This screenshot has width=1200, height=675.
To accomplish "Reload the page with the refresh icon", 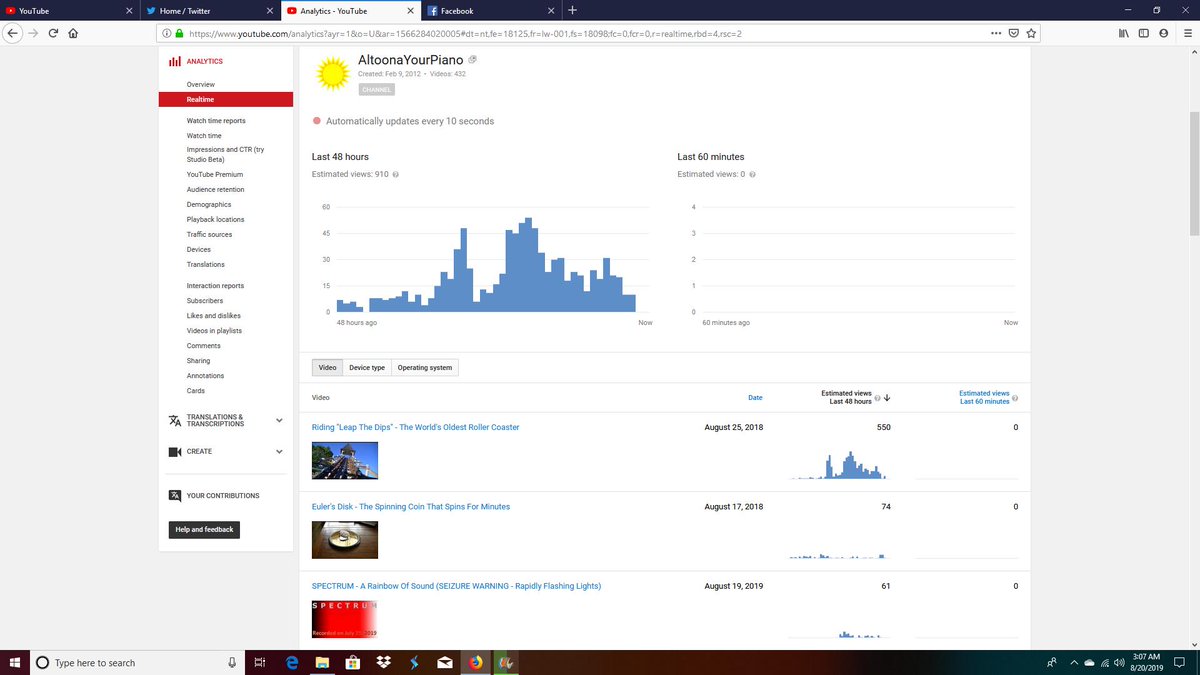I will point(53,32).
